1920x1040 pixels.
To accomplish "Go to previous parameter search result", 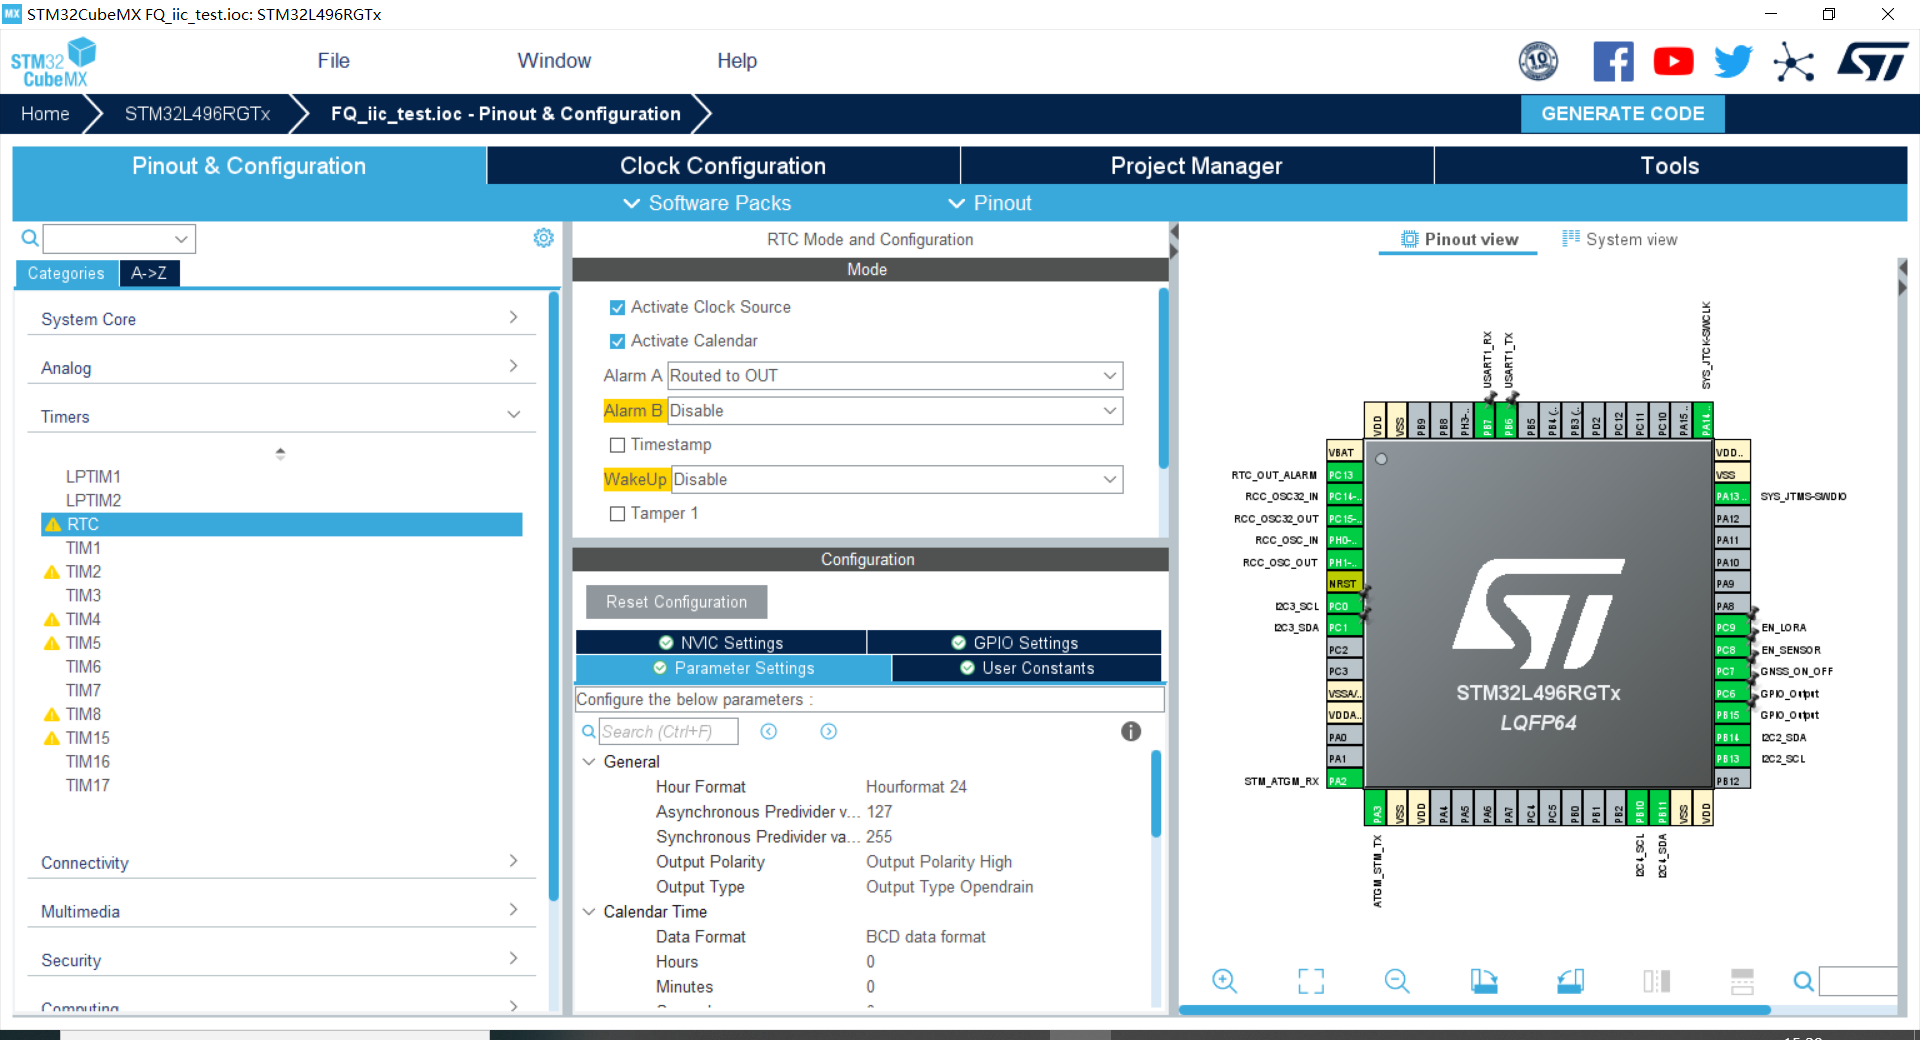I will (769, 732).
